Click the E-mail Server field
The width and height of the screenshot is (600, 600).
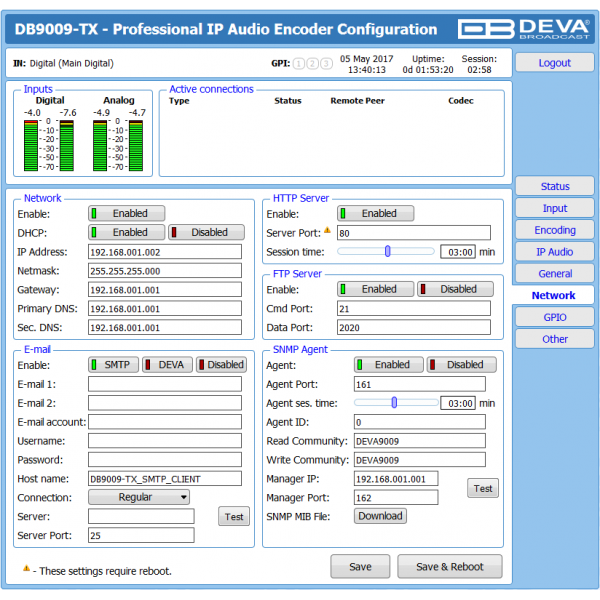coord(141,516)
